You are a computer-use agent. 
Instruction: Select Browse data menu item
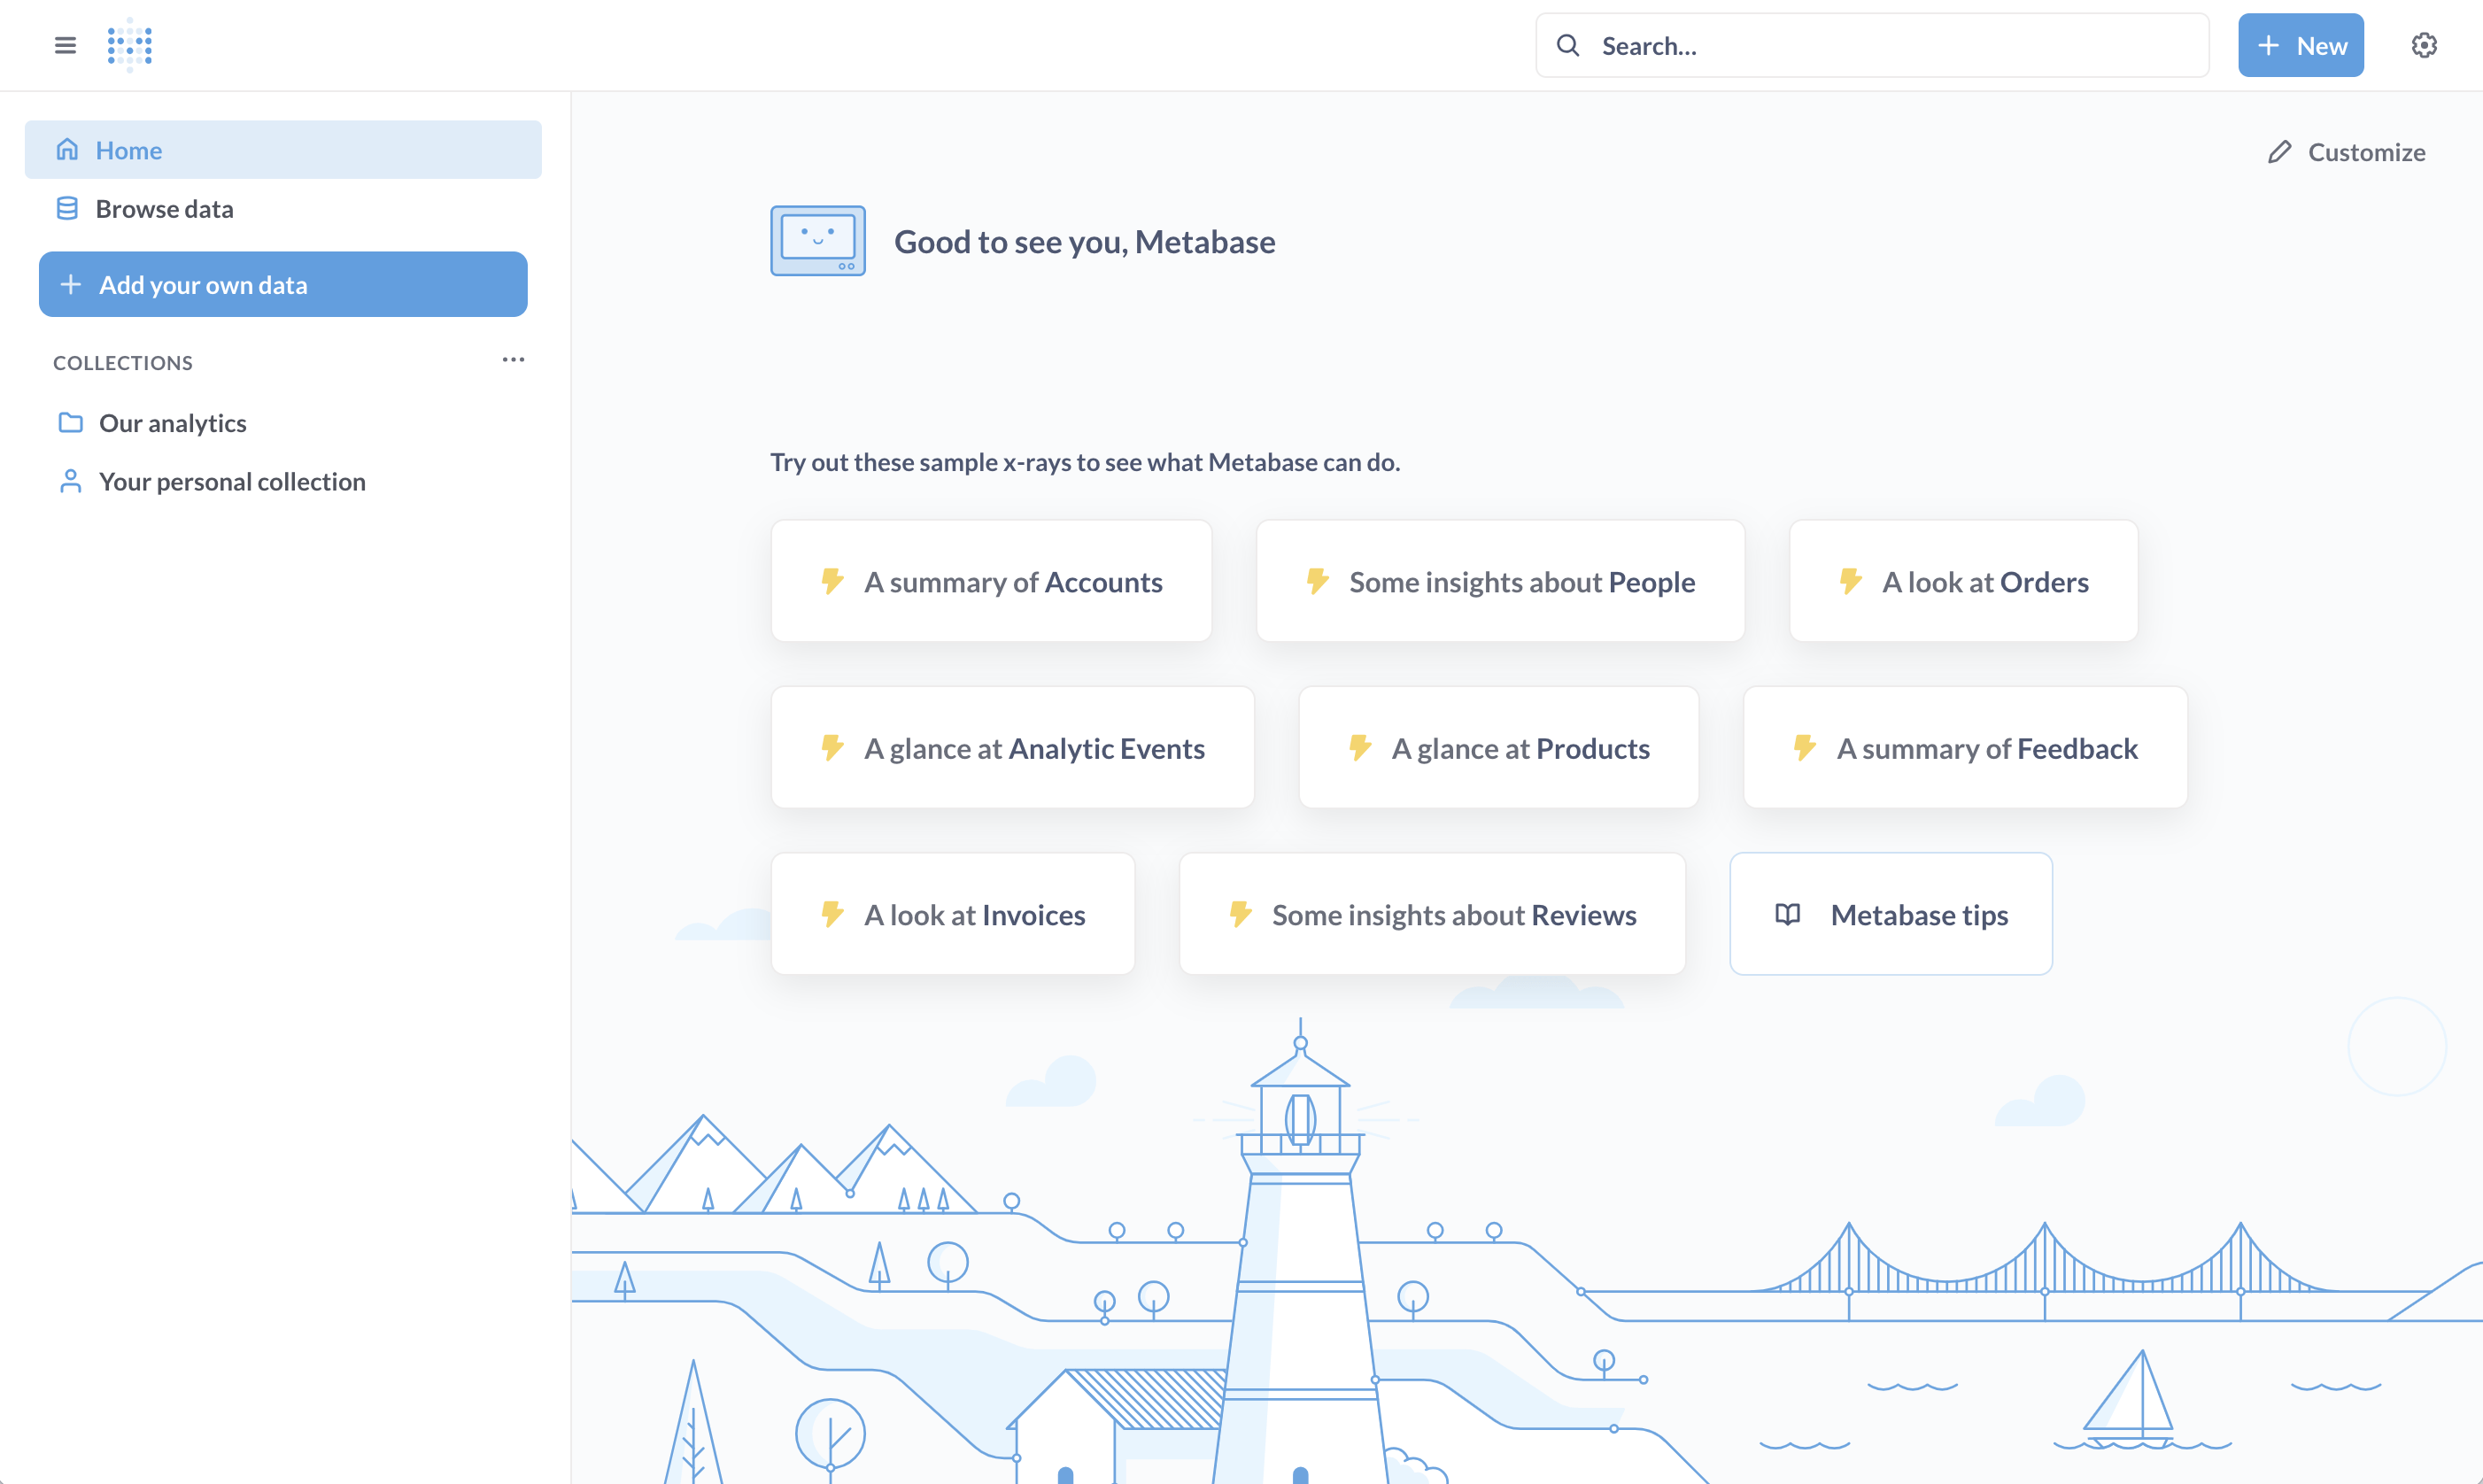(x=164, y=206)
